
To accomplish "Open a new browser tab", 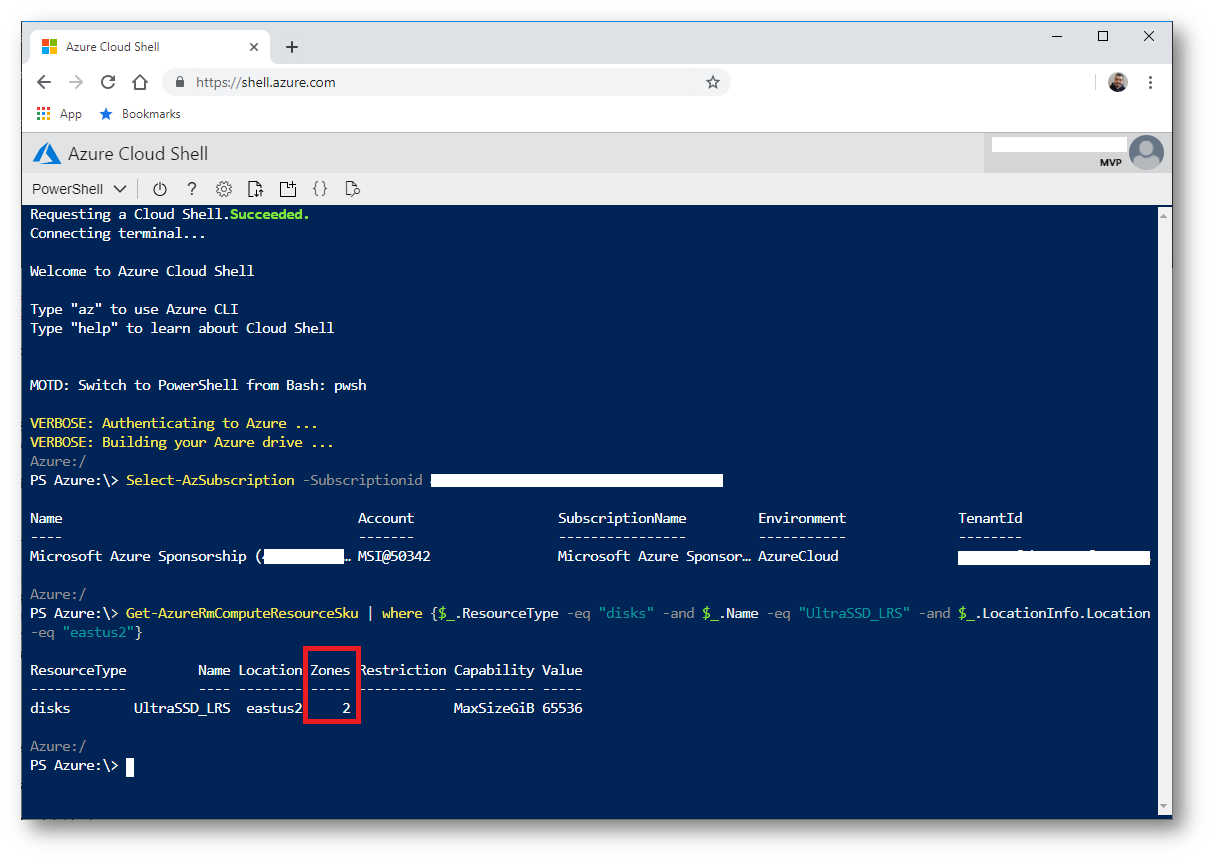I will point(292,47).
